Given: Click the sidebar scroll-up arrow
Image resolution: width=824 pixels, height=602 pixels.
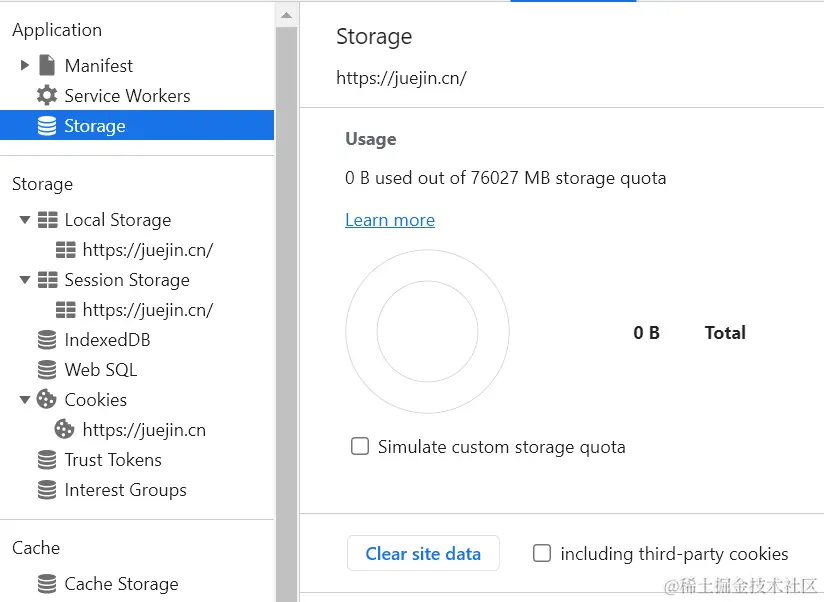Looking at the screenshot, I should tap(287, 15).
